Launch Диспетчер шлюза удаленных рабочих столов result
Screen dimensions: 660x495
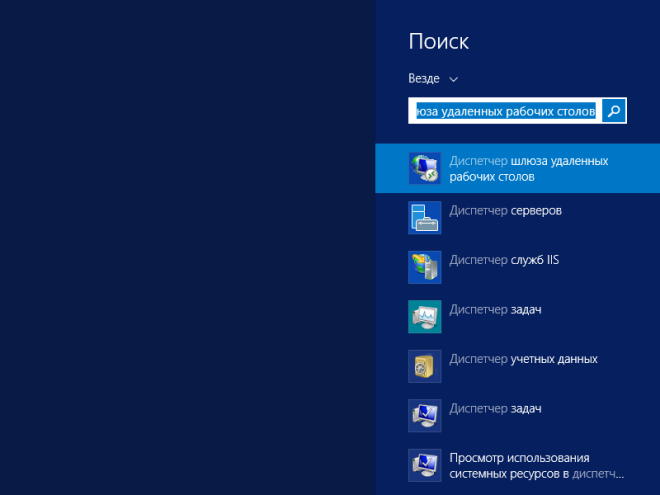(x=528, y=168)
